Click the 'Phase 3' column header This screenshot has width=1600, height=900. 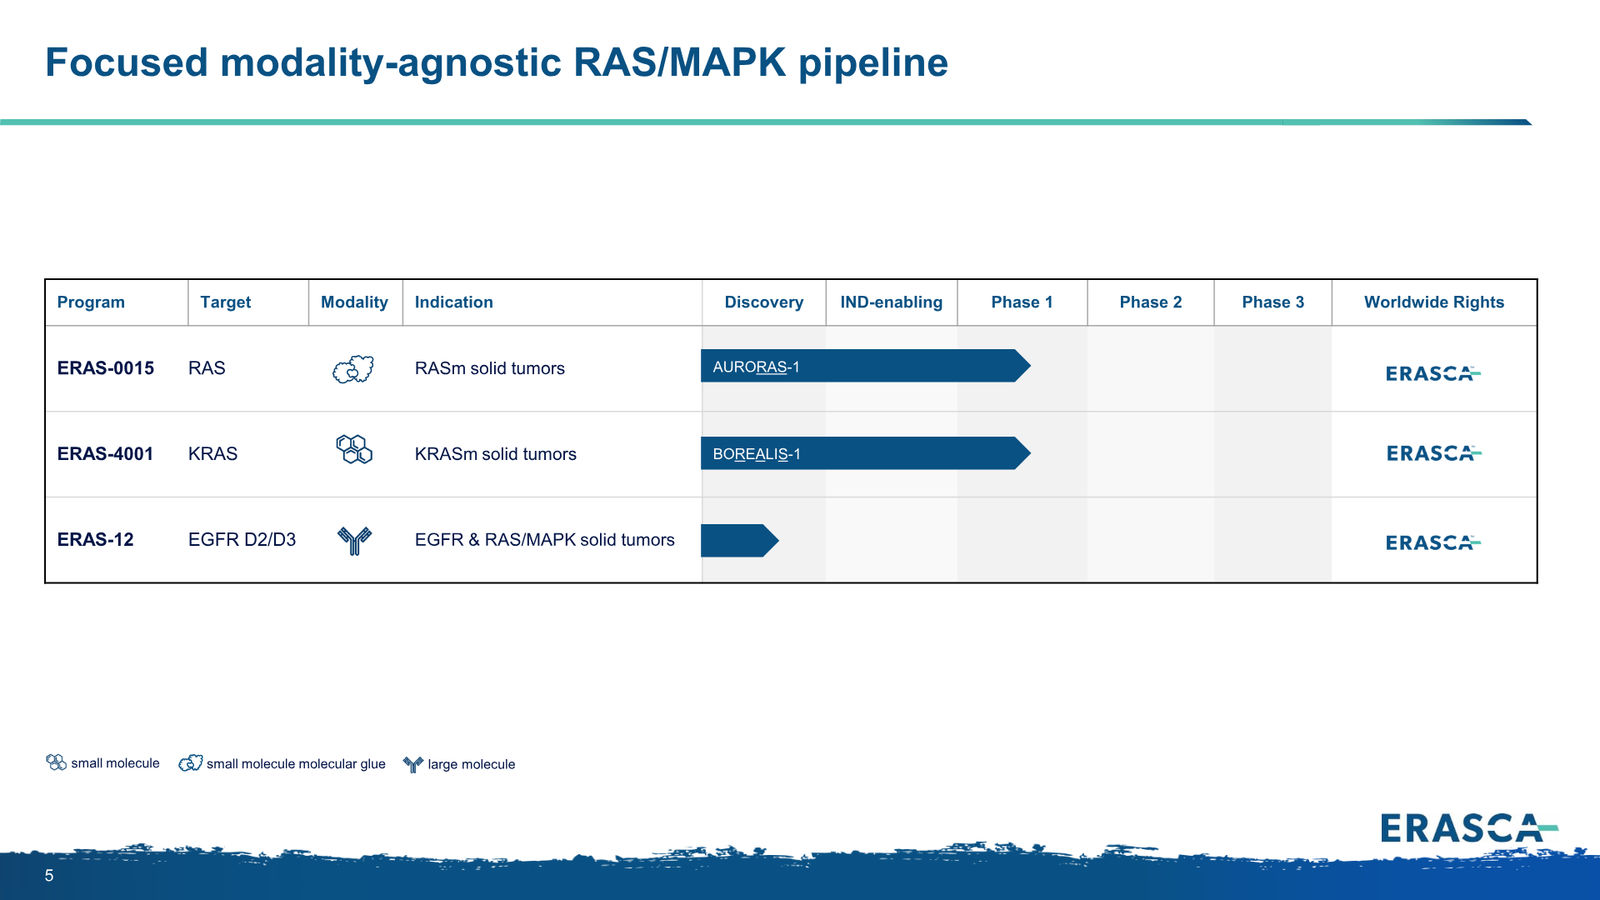point(1273,302)
